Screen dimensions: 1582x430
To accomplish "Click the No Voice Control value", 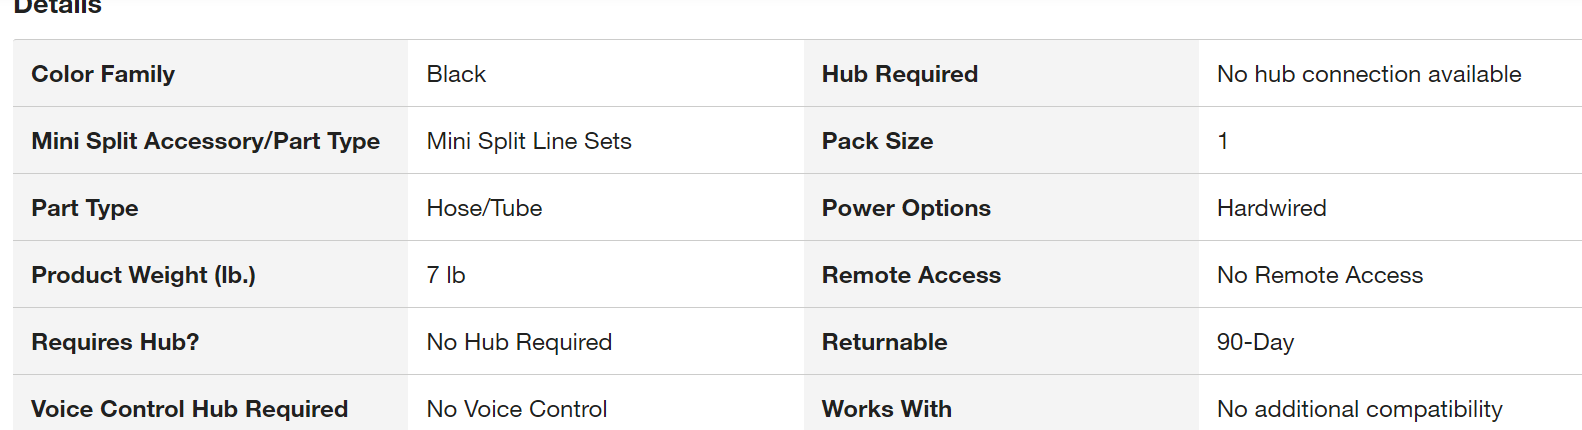I will 517,409.
